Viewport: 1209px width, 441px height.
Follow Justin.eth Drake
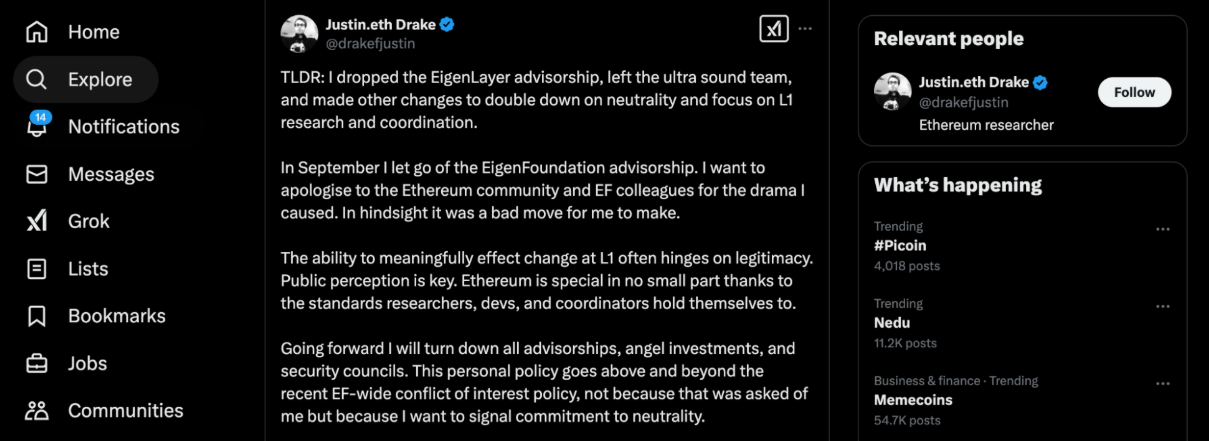[x=1134, y=92]
